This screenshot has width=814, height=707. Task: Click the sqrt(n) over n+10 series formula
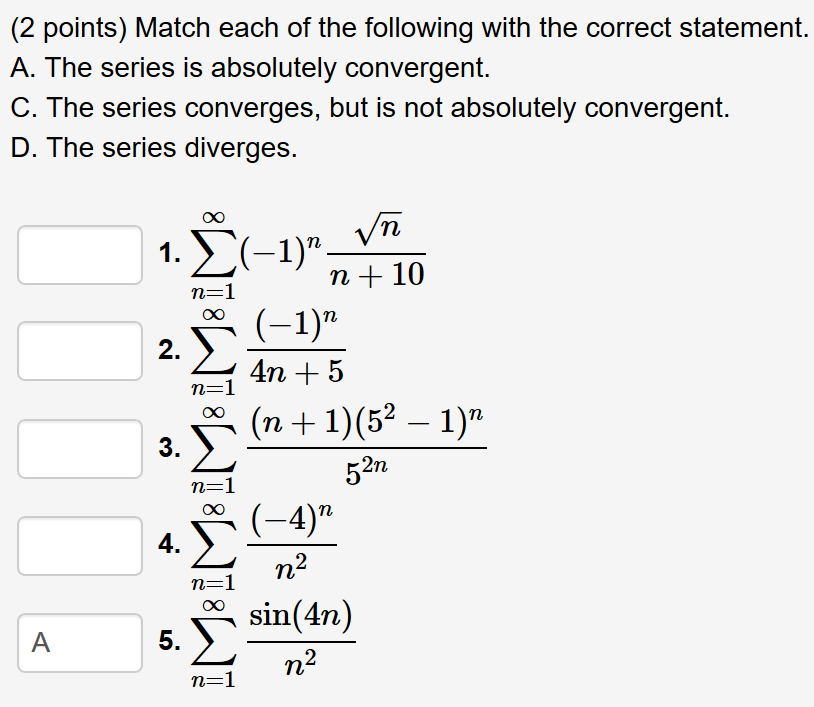coord(308,255)
